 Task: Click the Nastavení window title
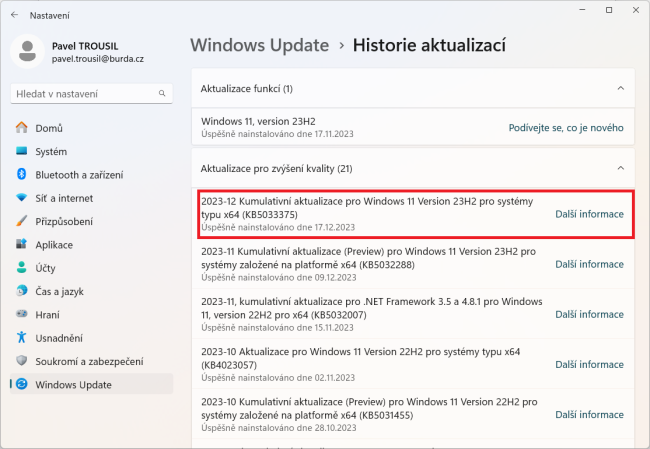pos(50,15)
